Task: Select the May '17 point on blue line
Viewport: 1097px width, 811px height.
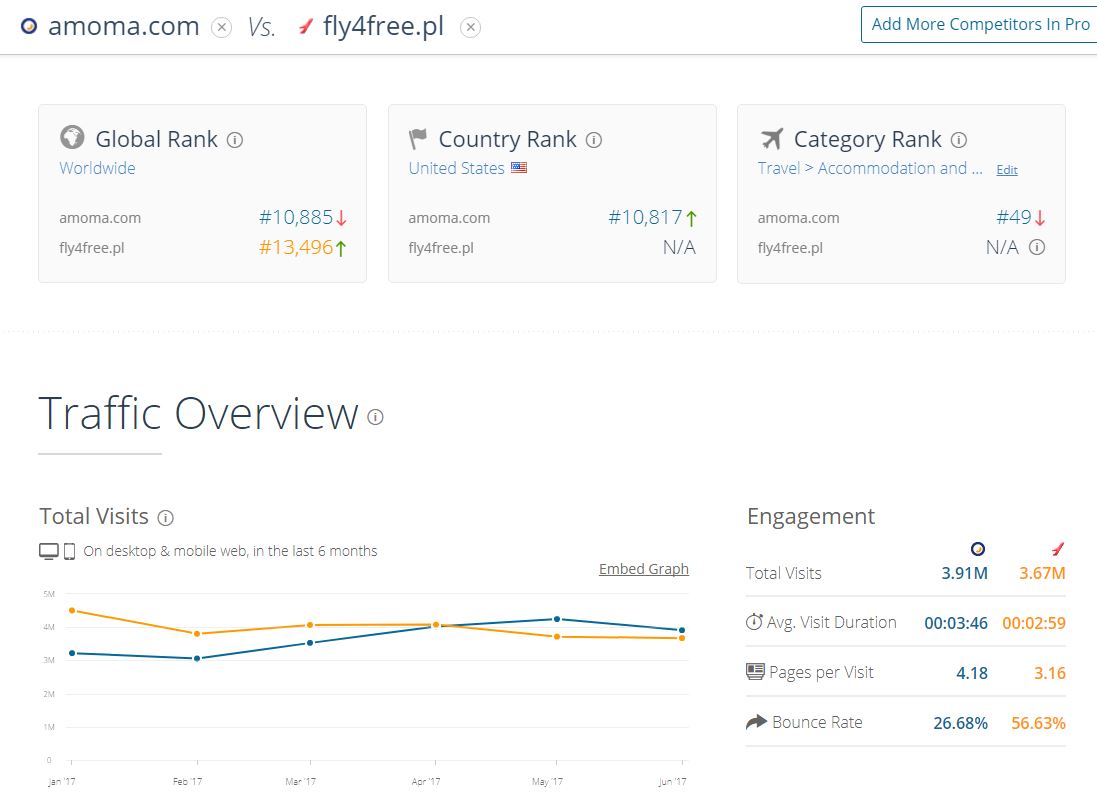Action: click(x=557, y=619)
